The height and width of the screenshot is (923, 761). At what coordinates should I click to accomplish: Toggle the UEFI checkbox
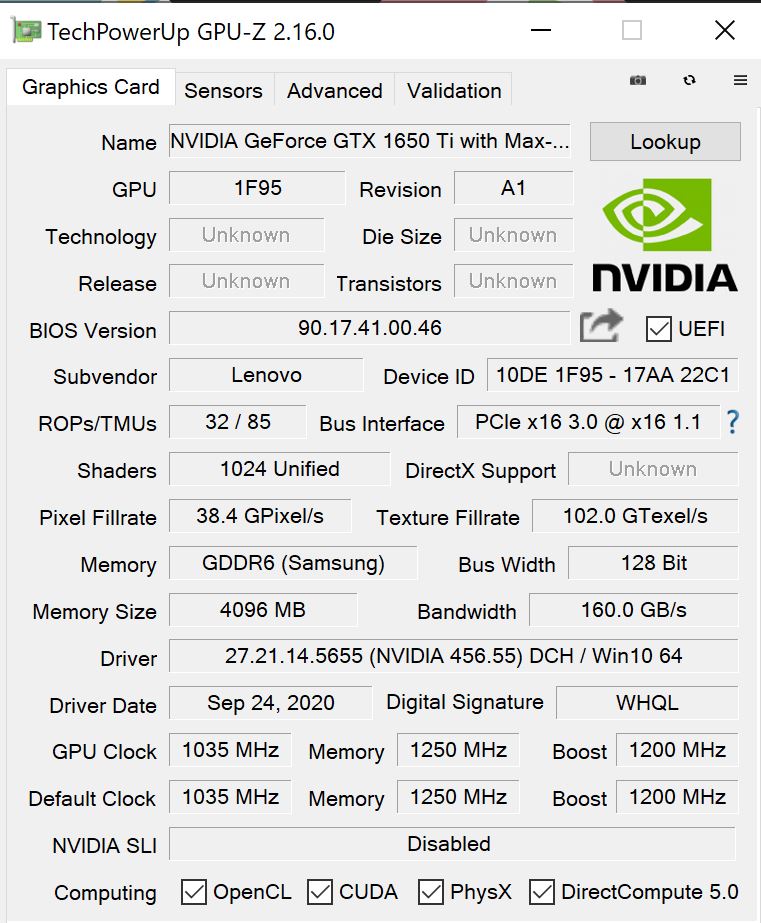click(x=659, y=328)
